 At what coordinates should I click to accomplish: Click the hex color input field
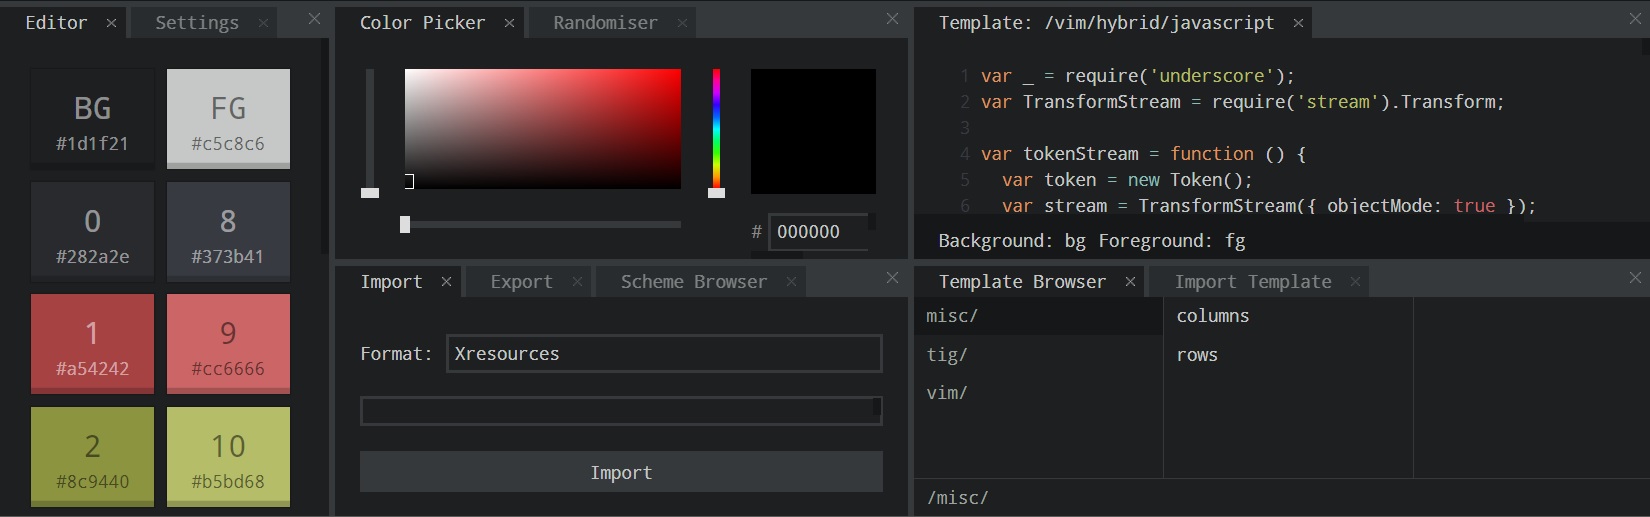(817, 232)
